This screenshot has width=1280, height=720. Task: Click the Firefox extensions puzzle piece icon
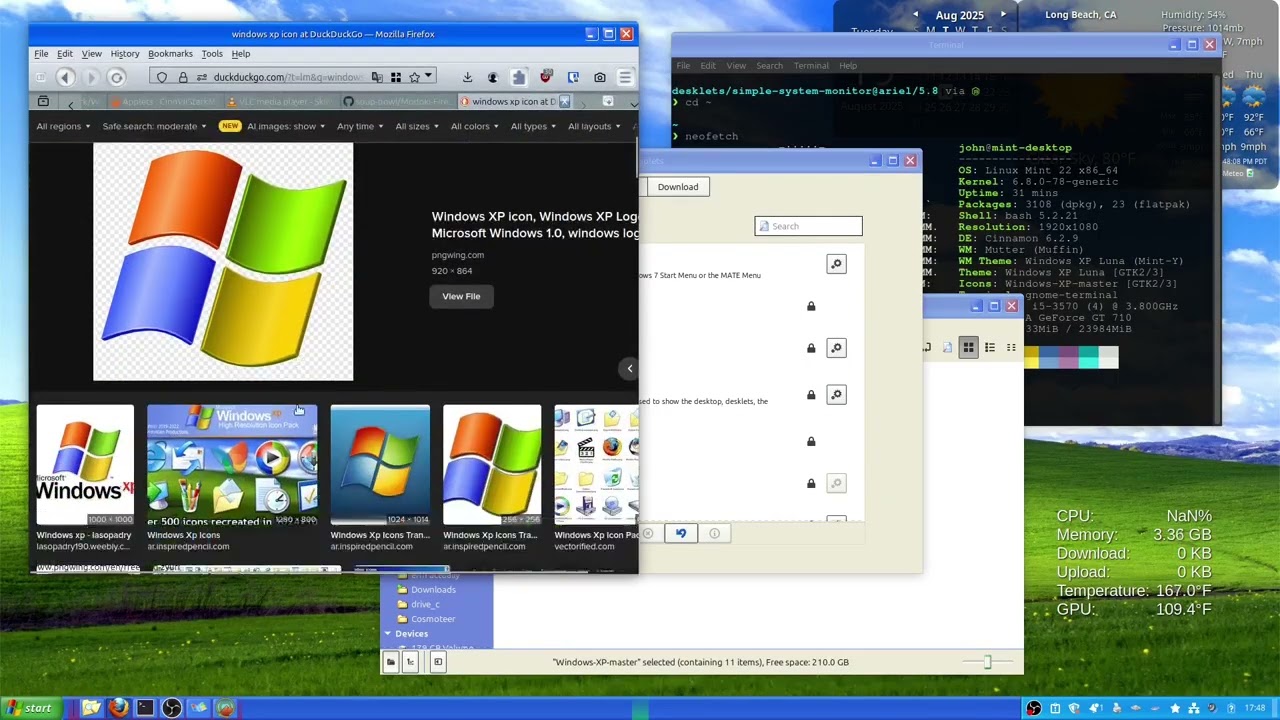(x=518, y=77)
